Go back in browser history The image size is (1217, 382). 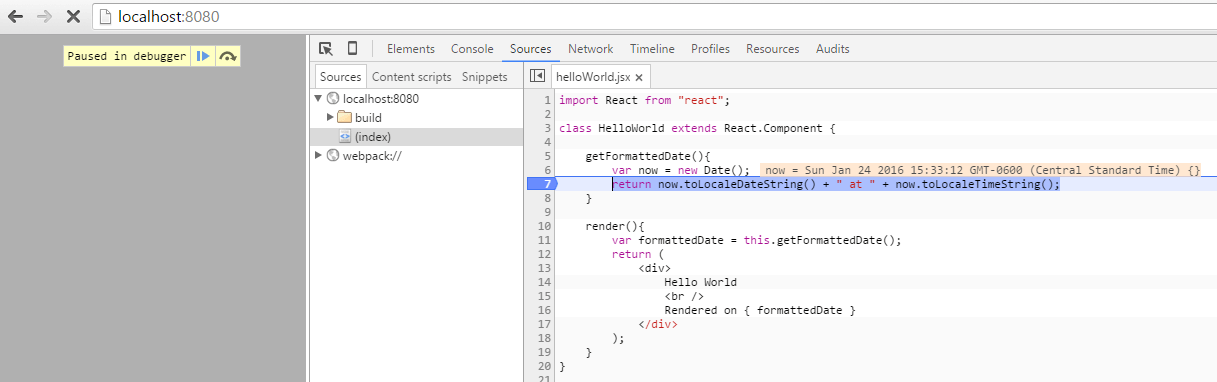[16, 17]
